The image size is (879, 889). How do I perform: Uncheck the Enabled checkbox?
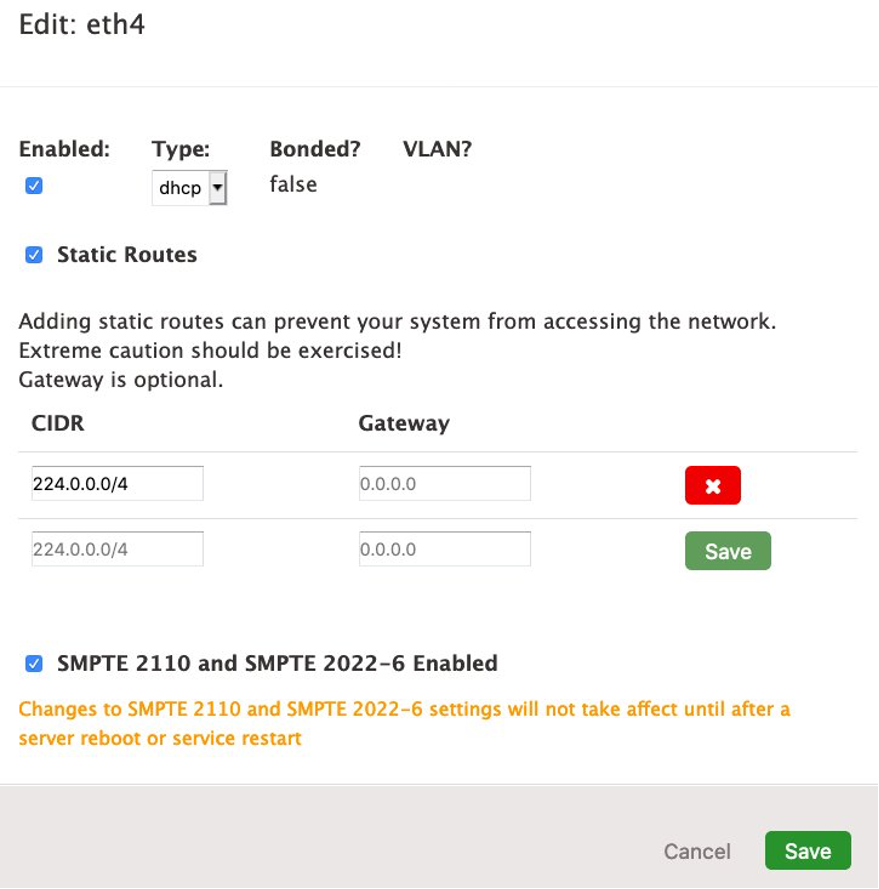33,184
